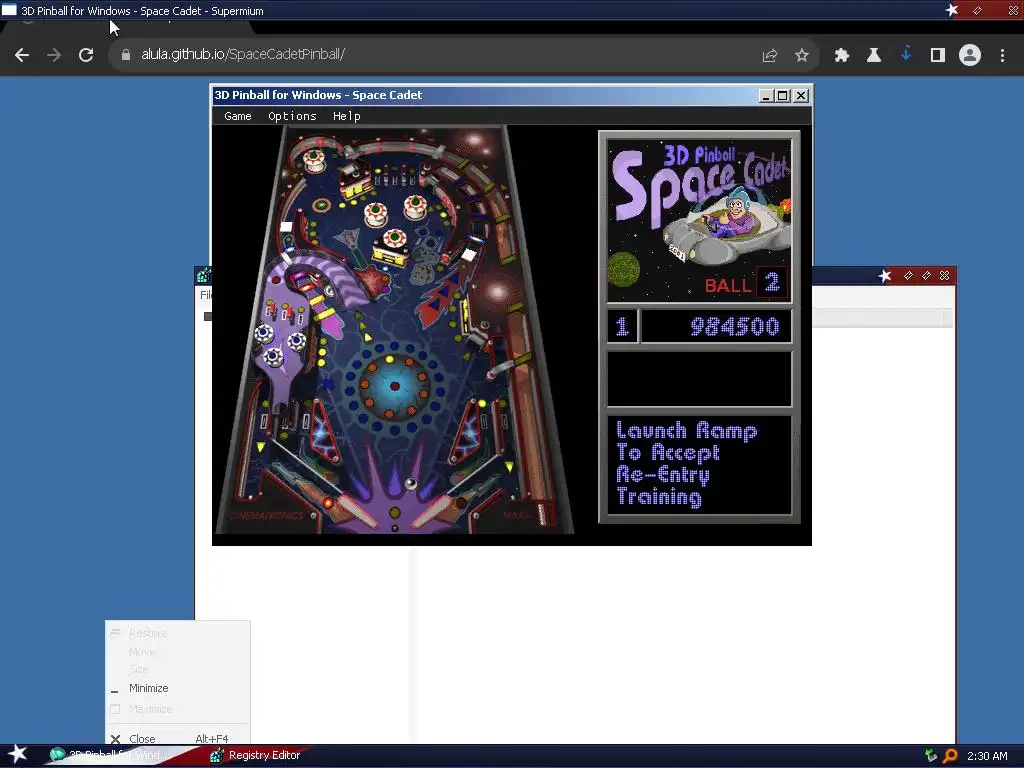The height and width of the screenshot is (768, 1024).
Task: Click the right flipper on the table
Action: [434, 513]
